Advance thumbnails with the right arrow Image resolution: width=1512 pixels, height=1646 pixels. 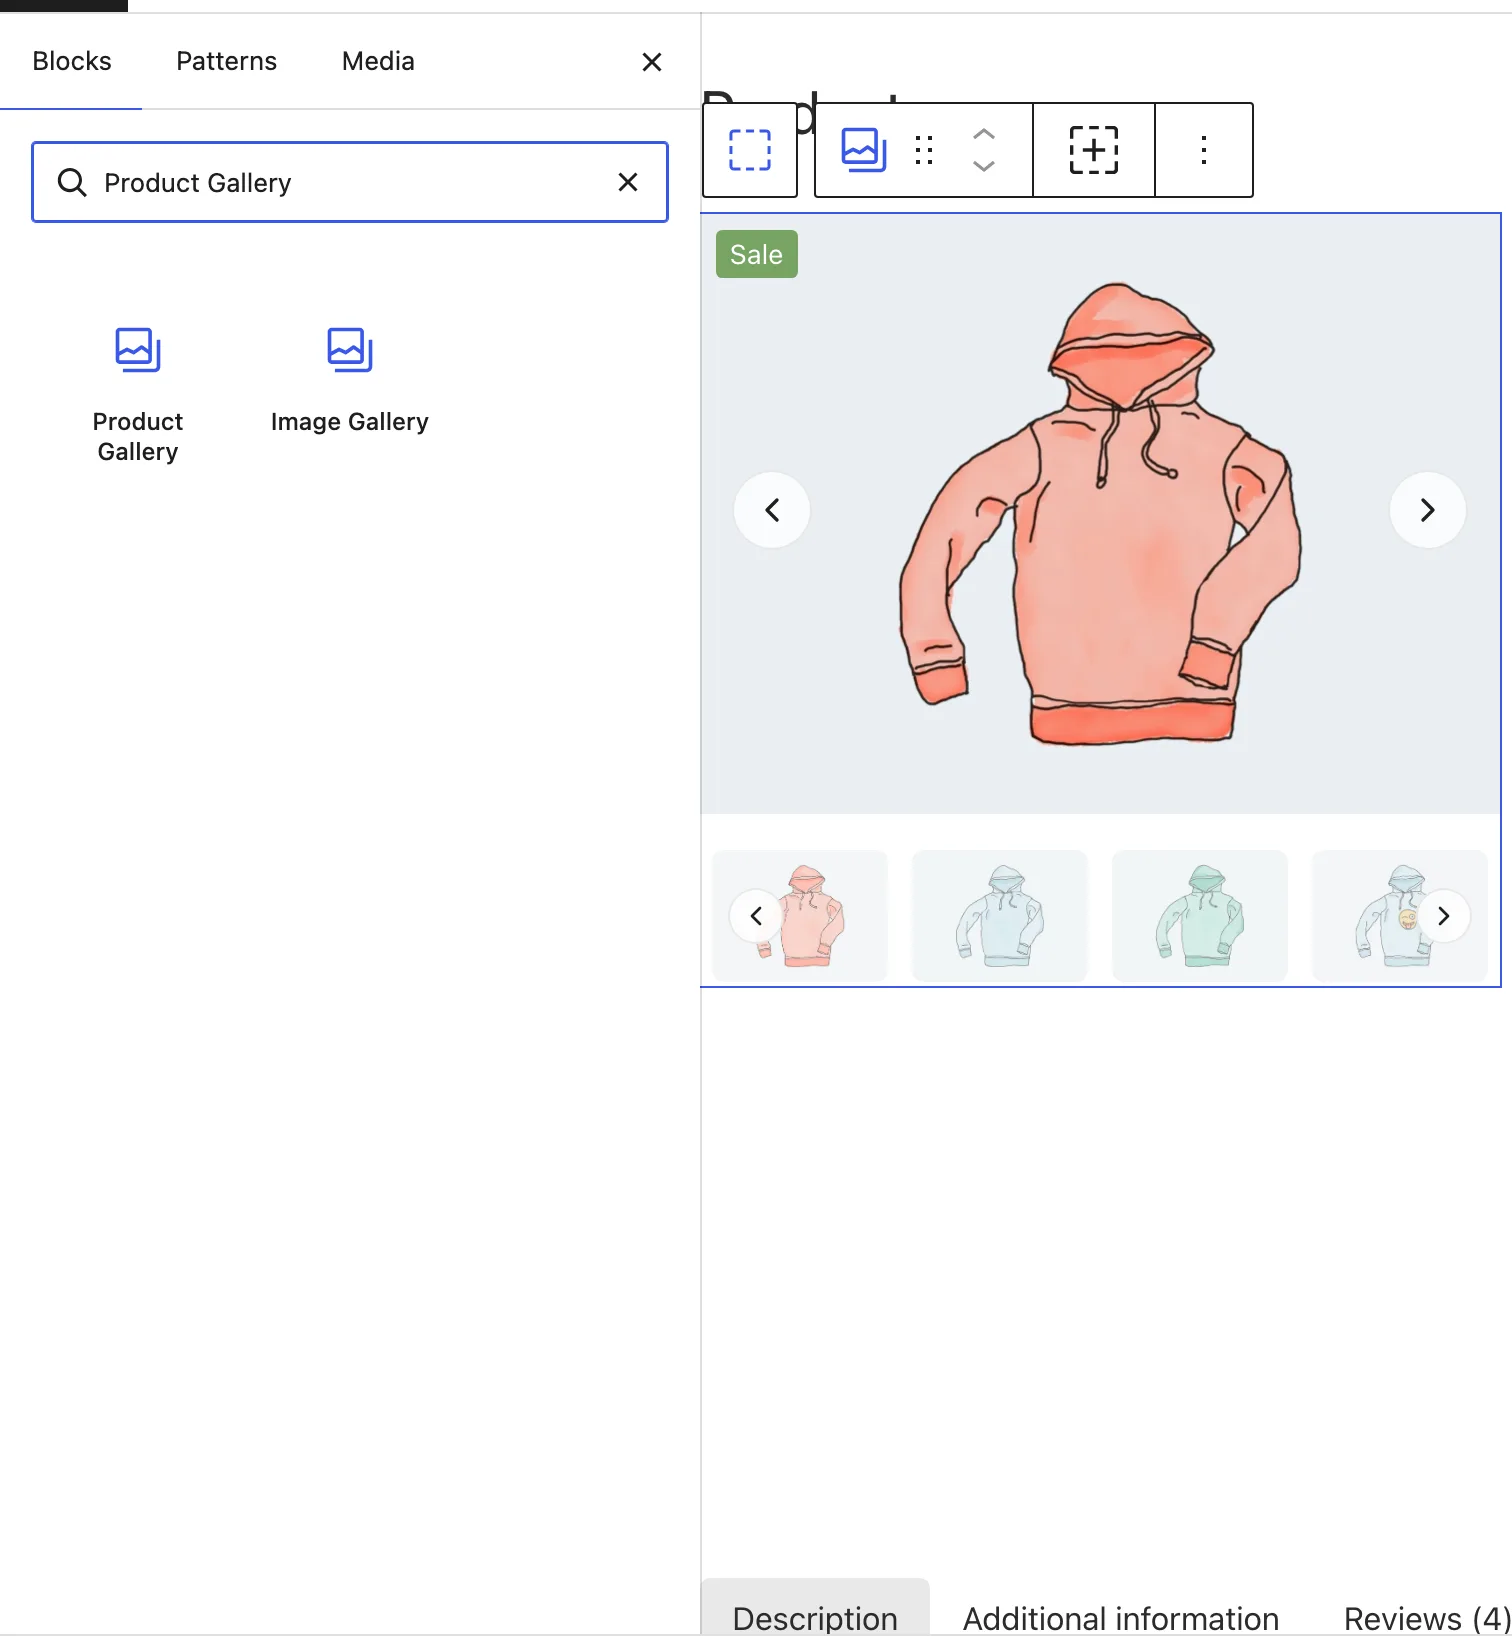pyautogui.click(x=1444, y=916)
